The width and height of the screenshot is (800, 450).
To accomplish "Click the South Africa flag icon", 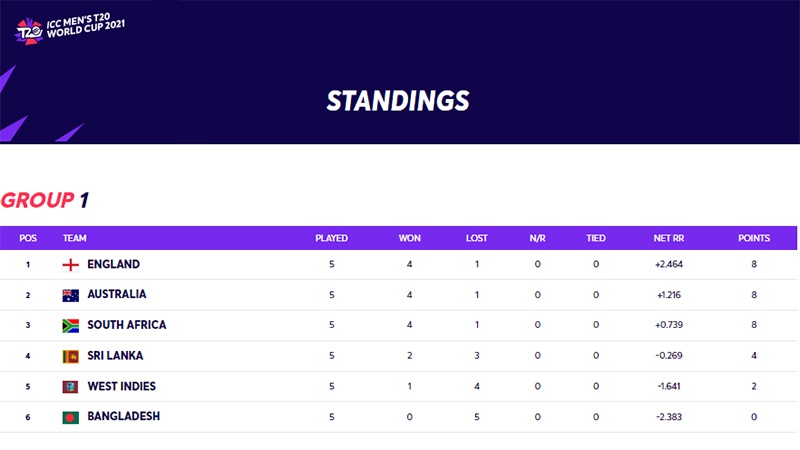I will 71,325.
